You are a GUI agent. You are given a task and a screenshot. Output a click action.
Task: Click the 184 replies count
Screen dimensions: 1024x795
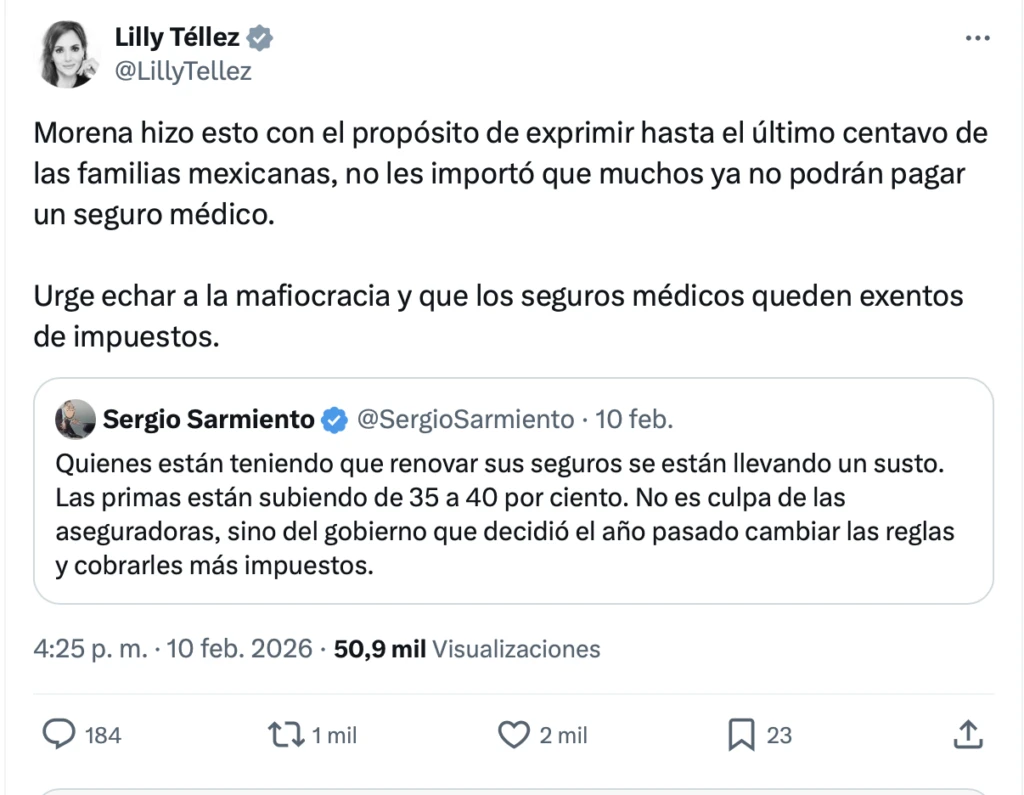103,736
